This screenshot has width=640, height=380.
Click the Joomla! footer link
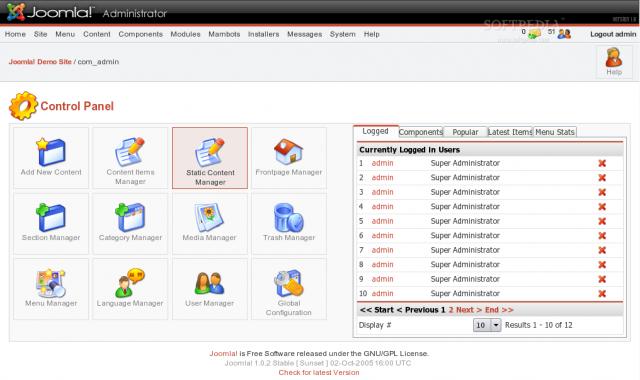click(223, 353)
